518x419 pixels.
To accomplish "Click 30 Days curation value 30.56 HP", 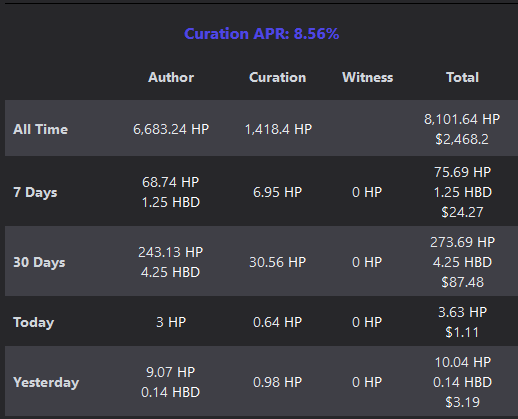I will tap(277, 262).
